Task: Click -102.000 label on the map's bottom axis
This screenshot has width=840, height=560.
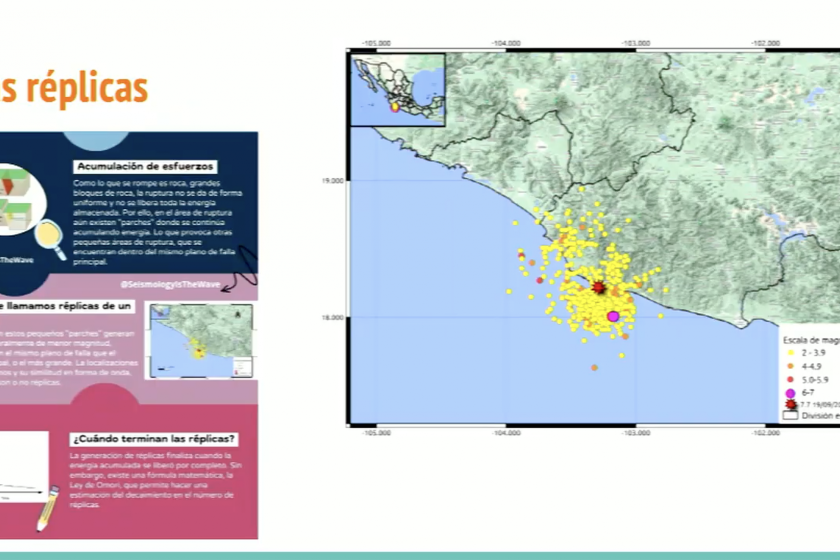Action: point(766,432)
